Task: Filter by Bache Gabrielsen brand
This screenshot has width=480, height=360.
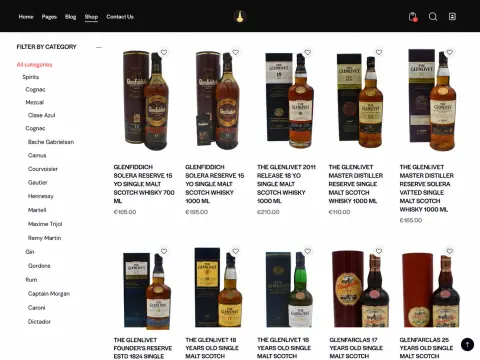Action: (x=51, y=142)
